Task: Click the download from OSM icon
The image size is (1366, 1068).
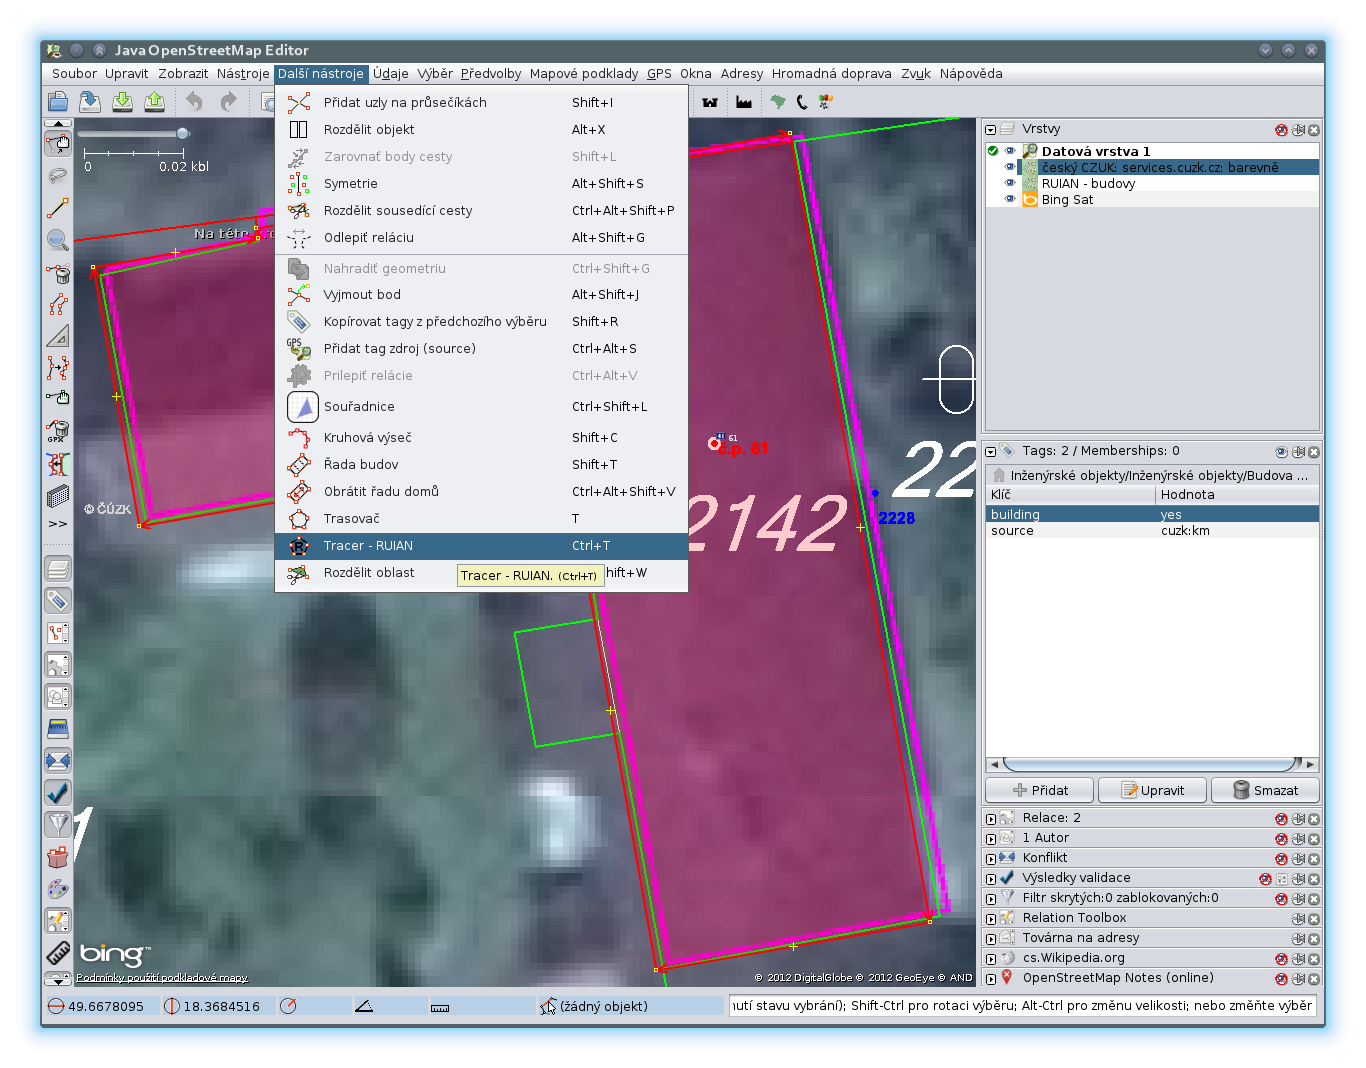Action: click(90, 101)
